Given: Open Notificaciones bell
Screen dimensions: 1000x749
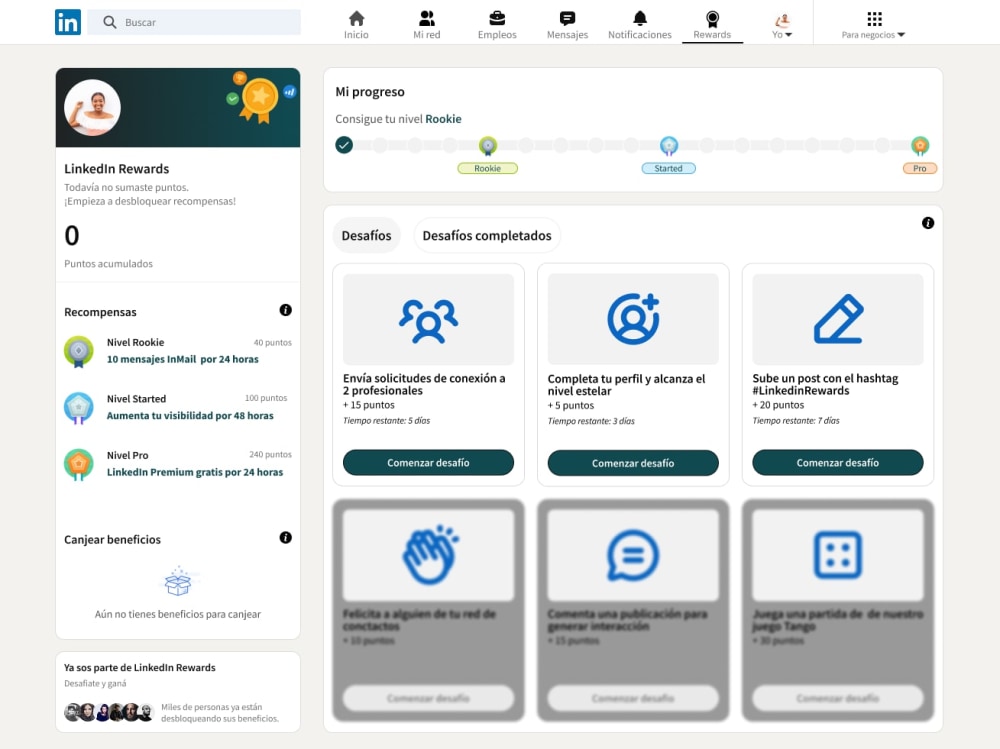Looking at the screenshot, I should [640, 25].
